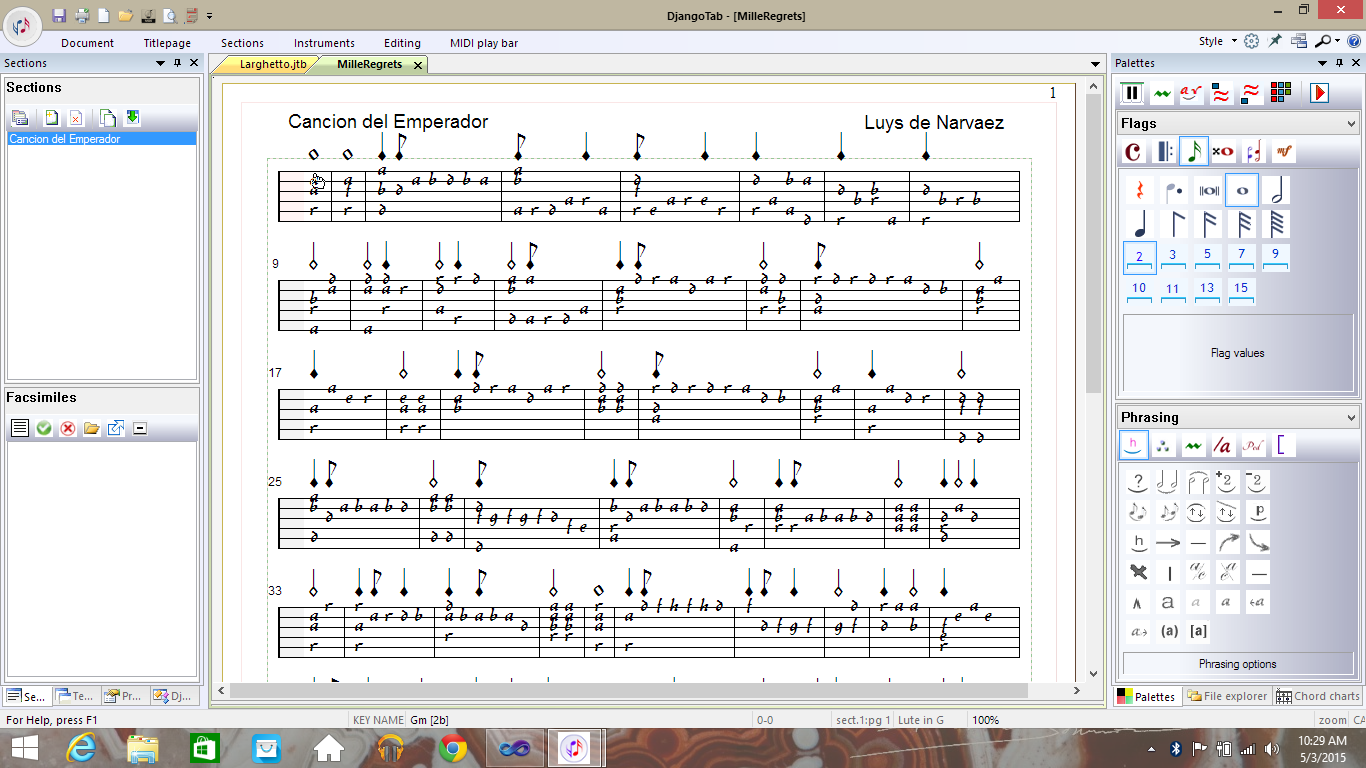The image size is (1366, 768).
Task: Click the dynamics mf icon in Flags
Action: pos(1283,152)
